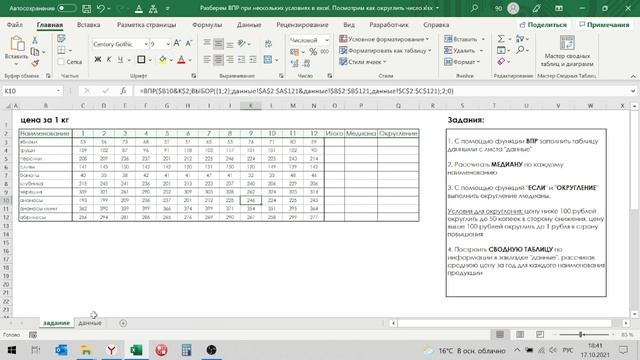Open the Разработчик tab
Image resolution: width=640 pixels, height=360 pixels.
click(x=389, y=25)
